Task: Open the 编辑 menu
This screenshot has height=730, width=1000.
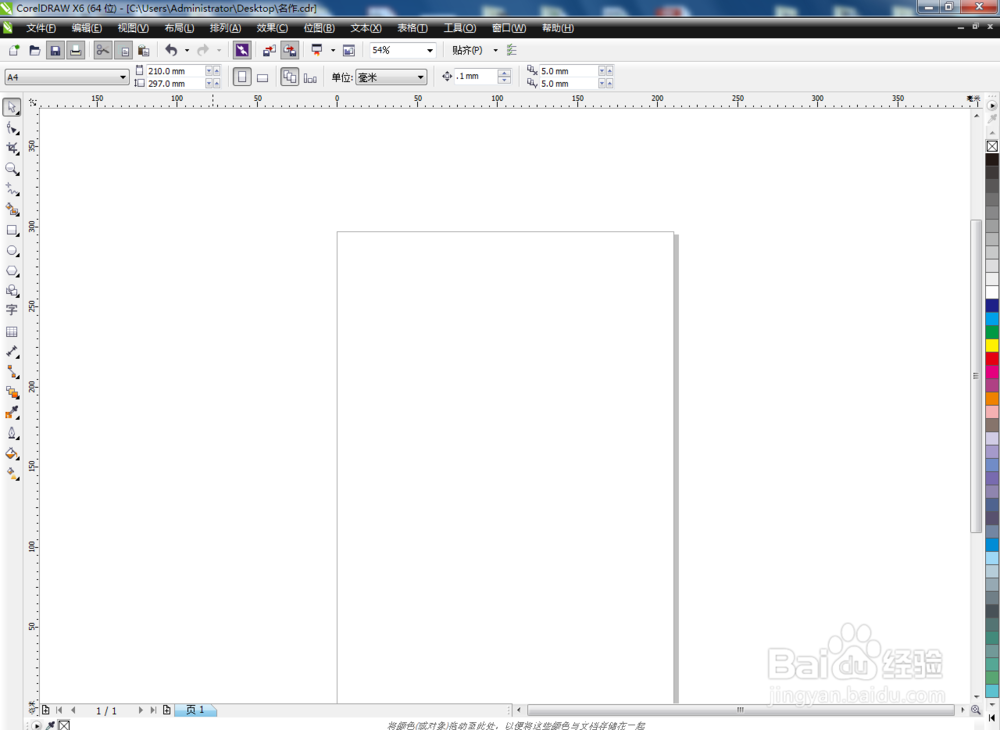Action: (x=87, y=28)
